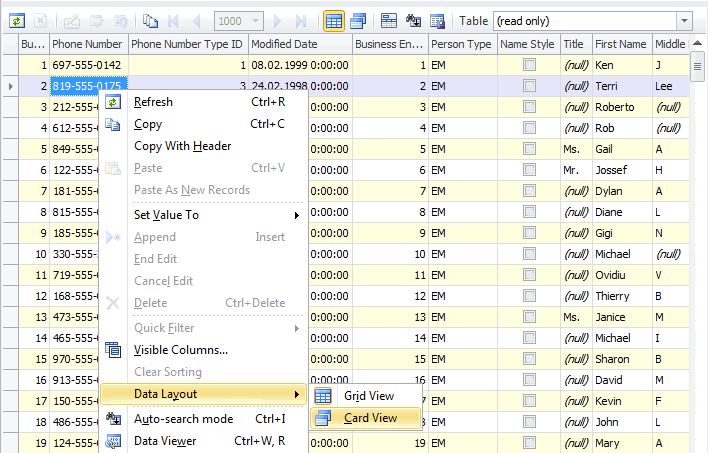Image resolution: width=708 pixels, height=453 pixels.
Task: Click the scrollbar up arrow
Action: click(697, 44)
